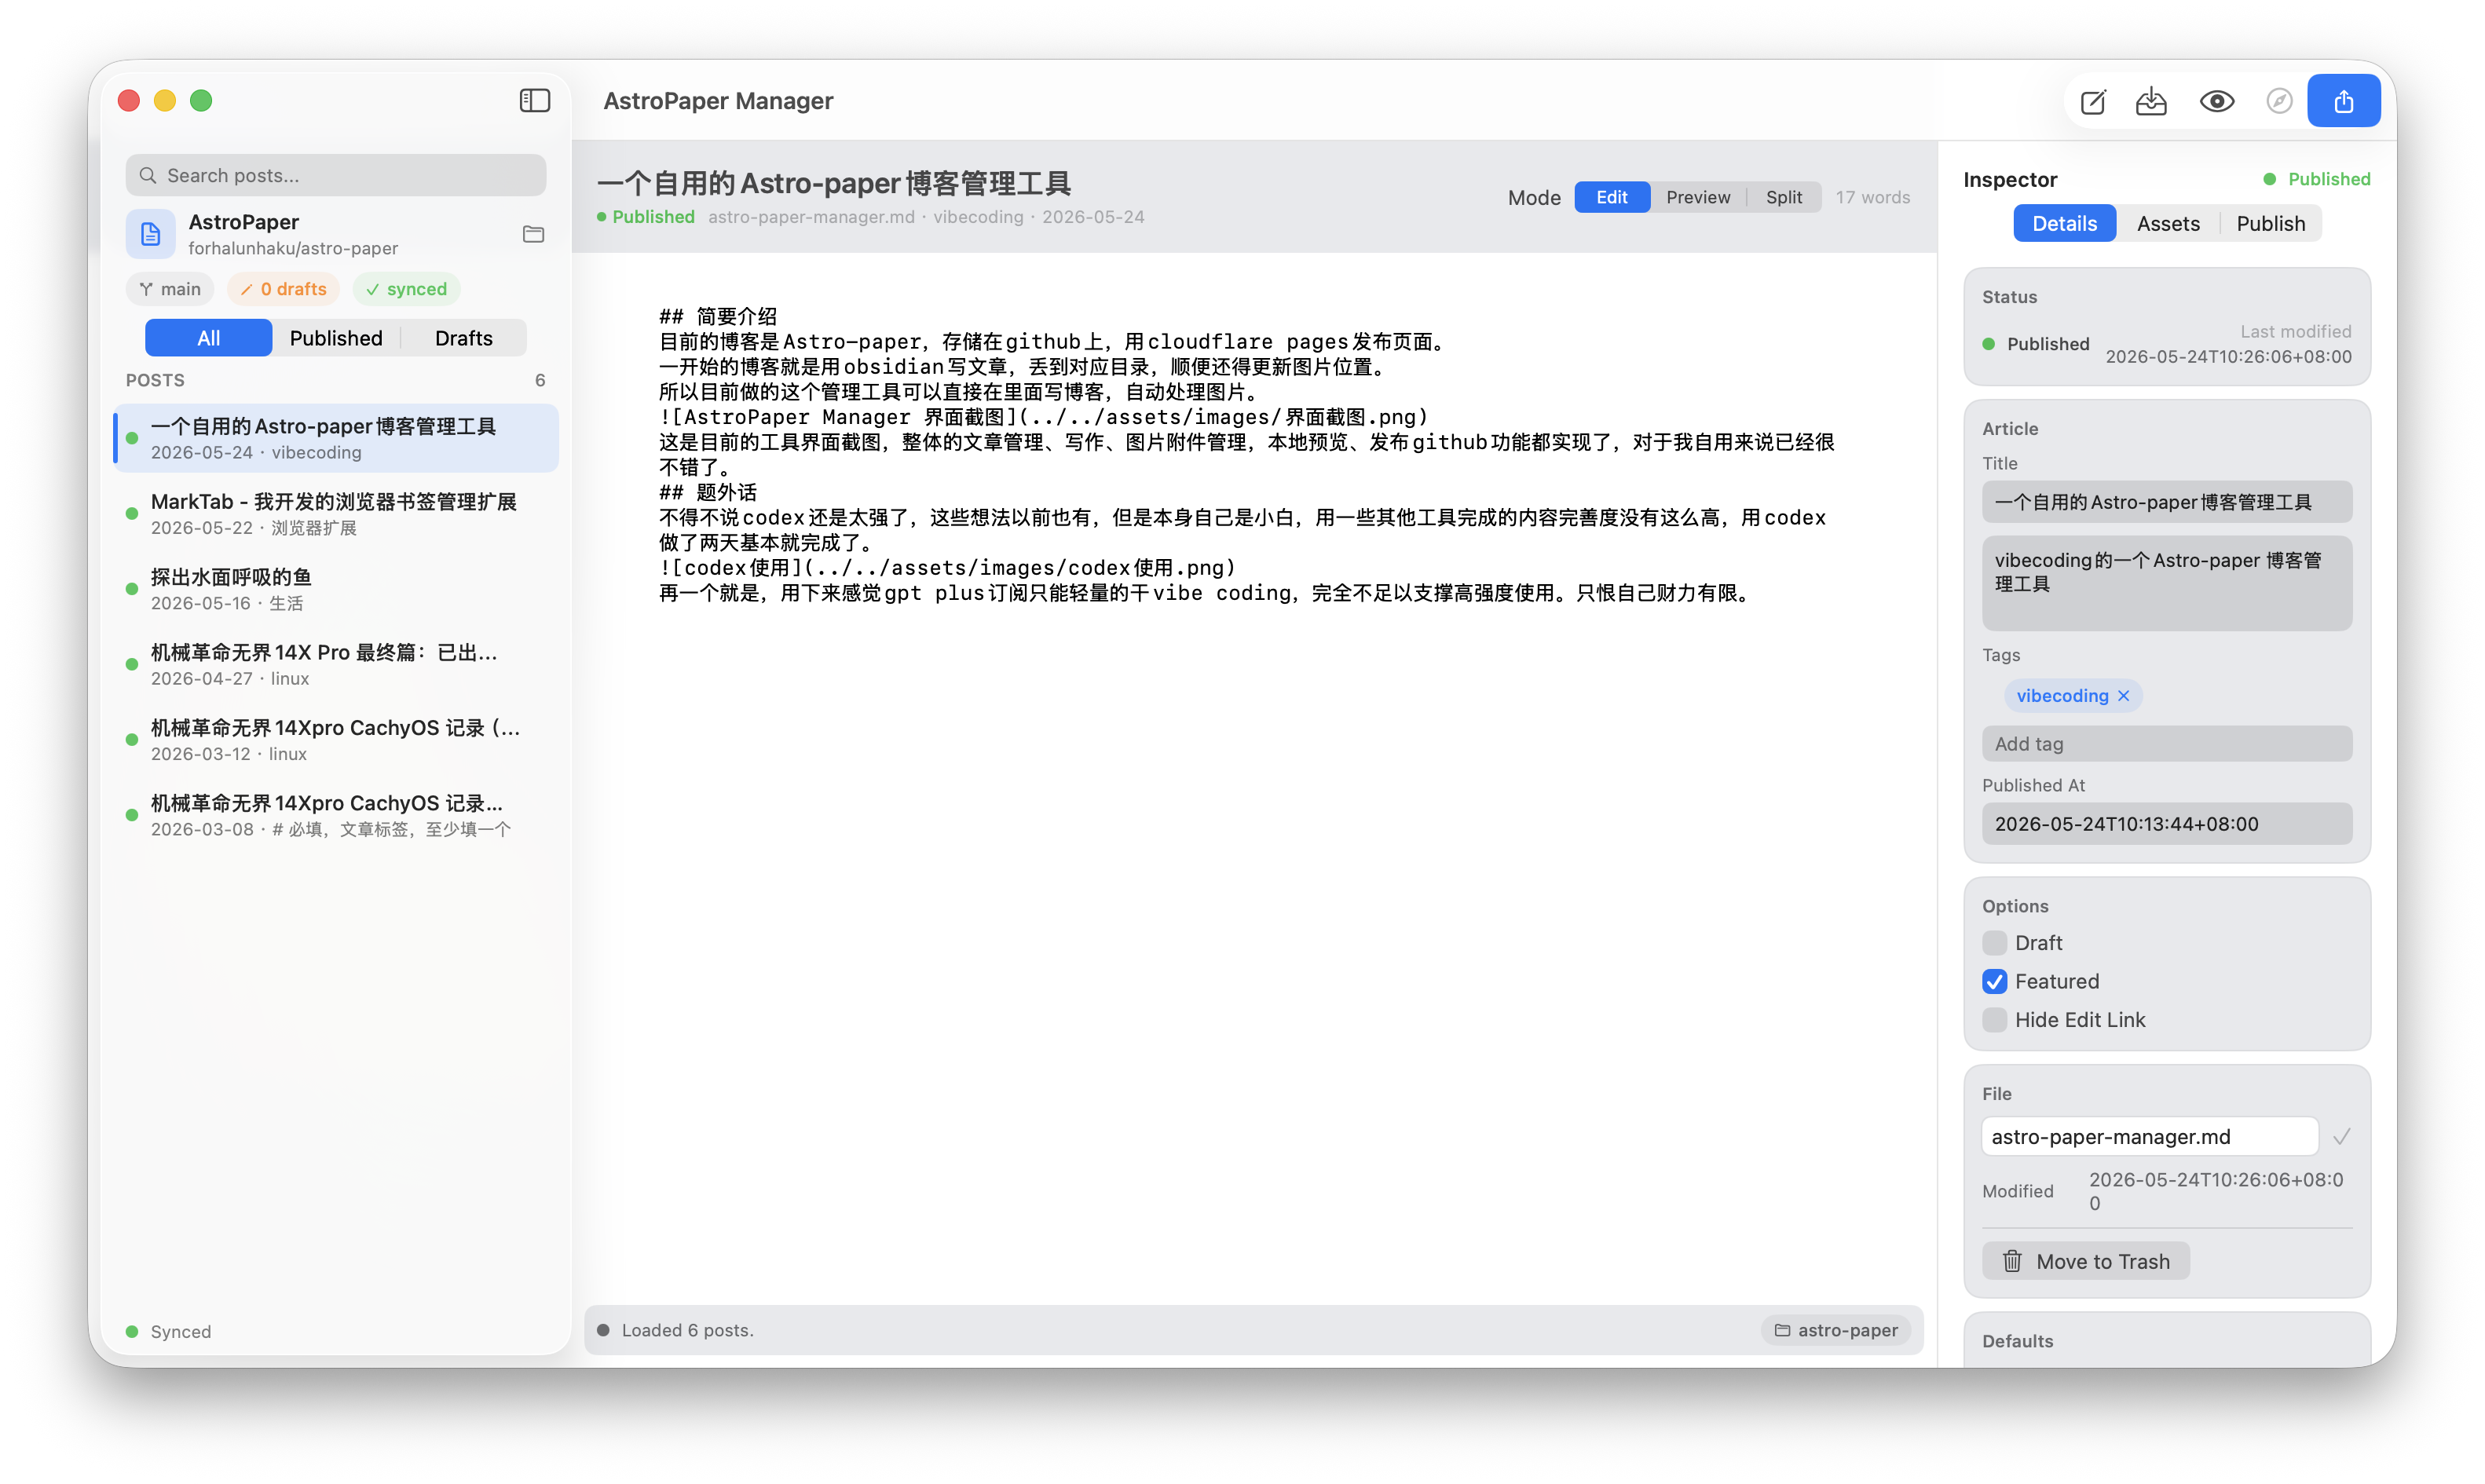Open the Assets inspector tab
This screenshot has height=1484, width=2485.
pyautogui.click(x=2168, y=224)
